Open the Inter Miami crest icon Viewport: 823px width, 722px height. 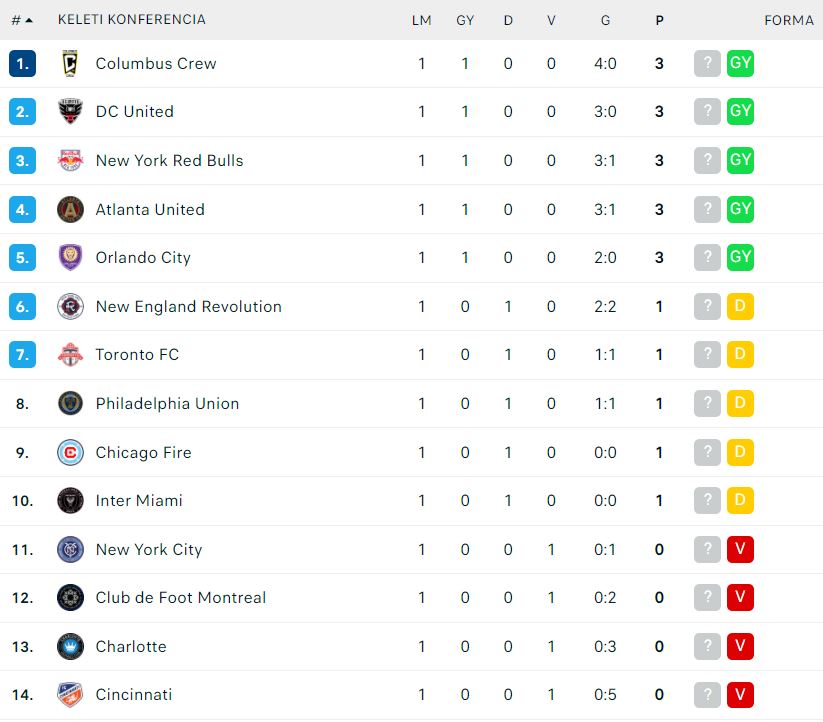(70, 501)
